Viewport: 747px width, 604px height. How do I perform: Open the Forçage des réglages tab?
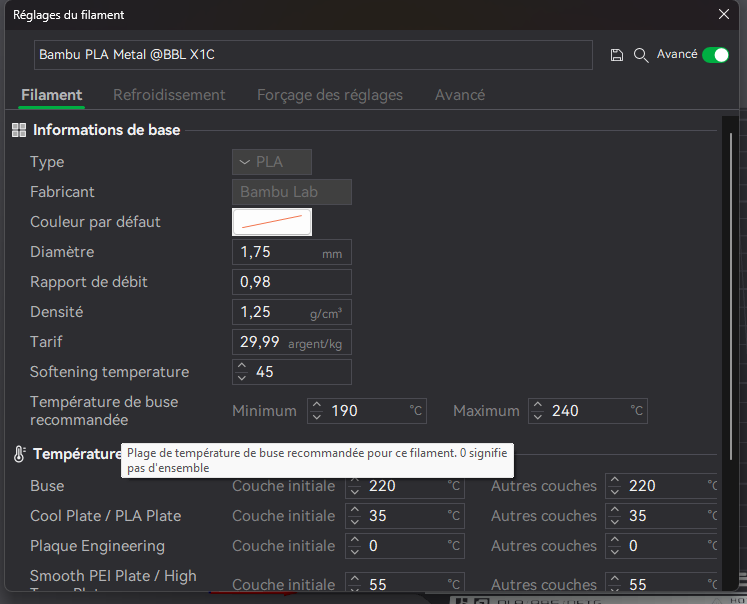point(330,95)
